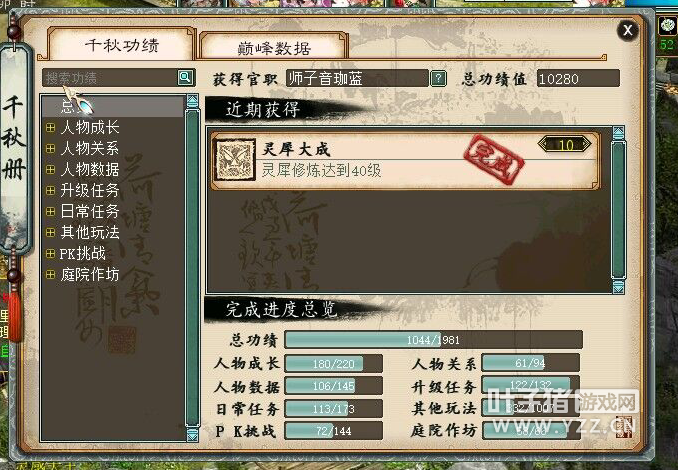678x470 pixels.
Task: Close the 千秋册 window
Action: 627,30
